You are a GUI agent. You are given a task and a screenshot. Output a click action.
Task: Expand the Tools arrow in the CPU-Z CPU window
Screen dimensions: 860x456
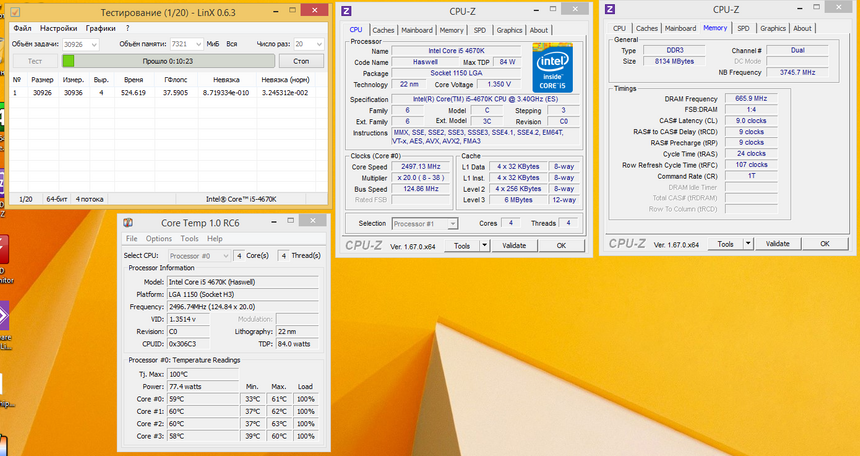point(484,245)
